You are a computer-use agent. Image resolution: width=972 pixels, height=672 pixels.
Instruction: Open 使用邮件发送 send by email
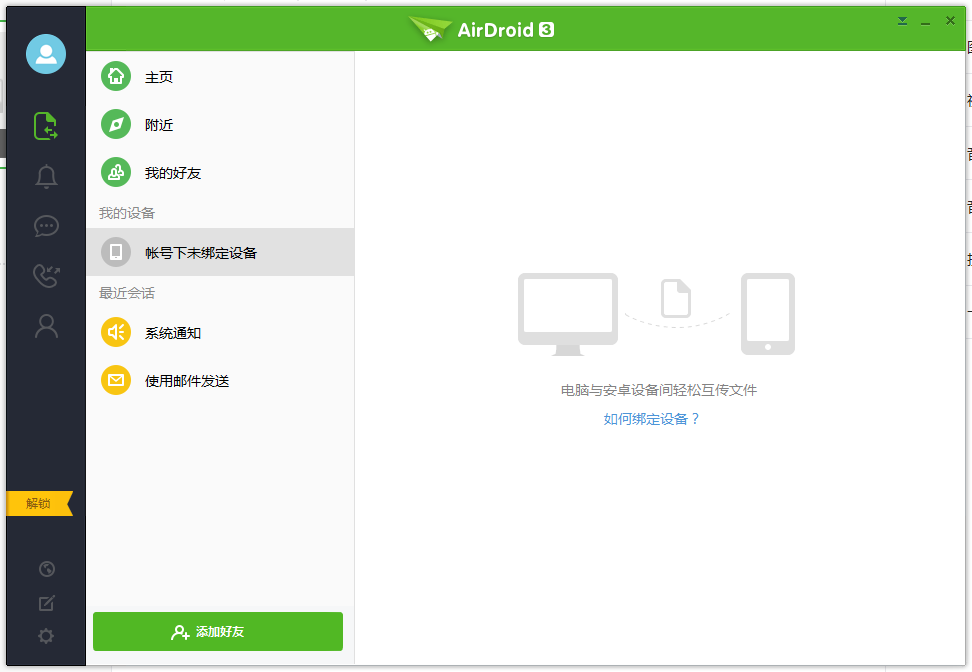186,381
